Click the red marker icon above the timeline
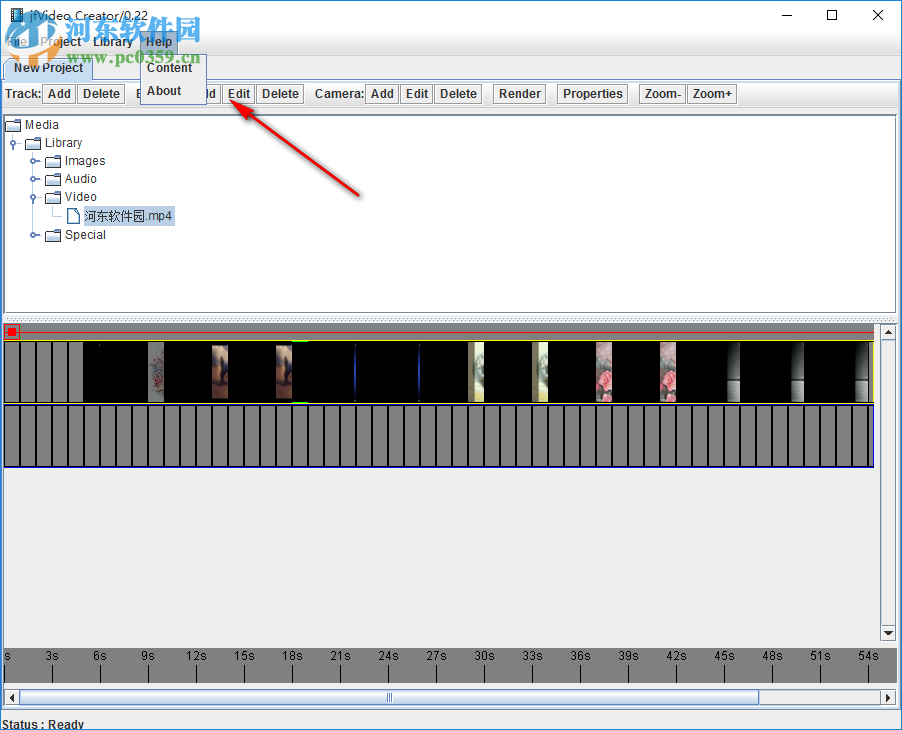Image resolution: width=902 pixels, height=730 pixels. coord(12,331)
